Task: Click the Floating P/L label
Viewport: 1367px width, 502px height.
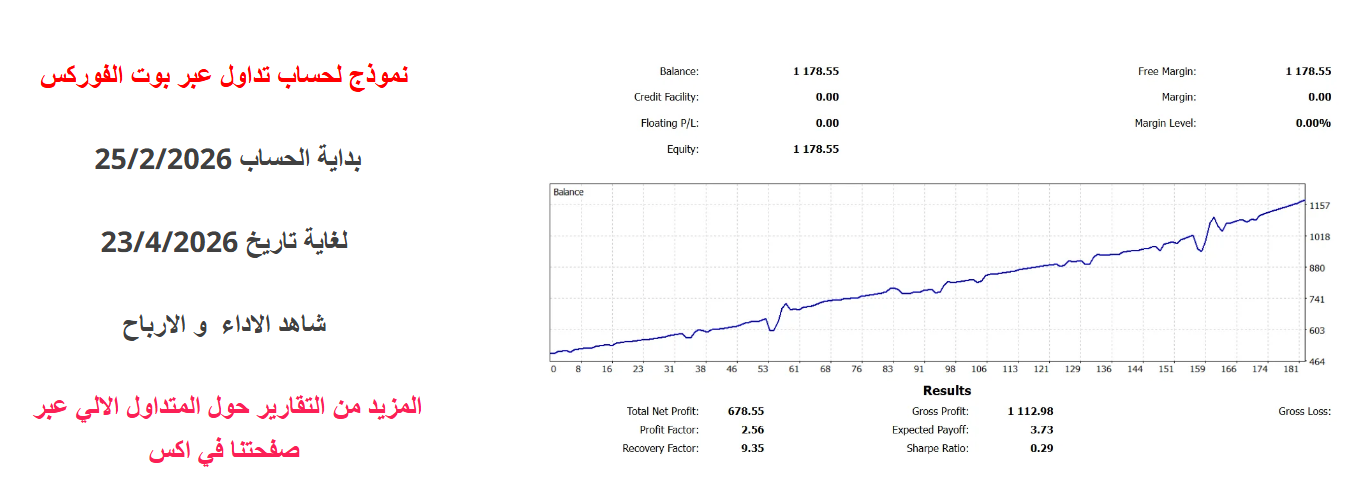Action: [669, 123]
